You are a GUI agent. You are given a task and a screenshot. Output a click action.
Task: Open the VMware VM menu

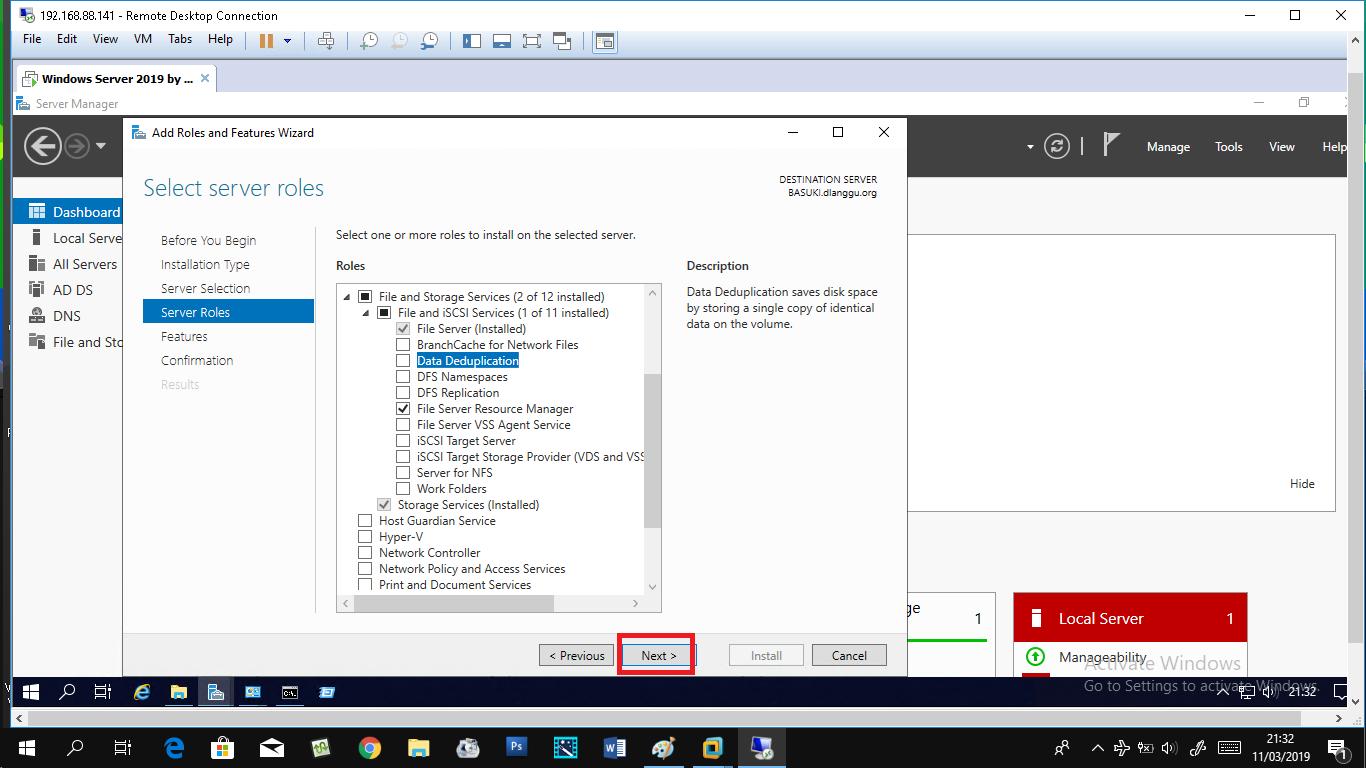[143, 39]
